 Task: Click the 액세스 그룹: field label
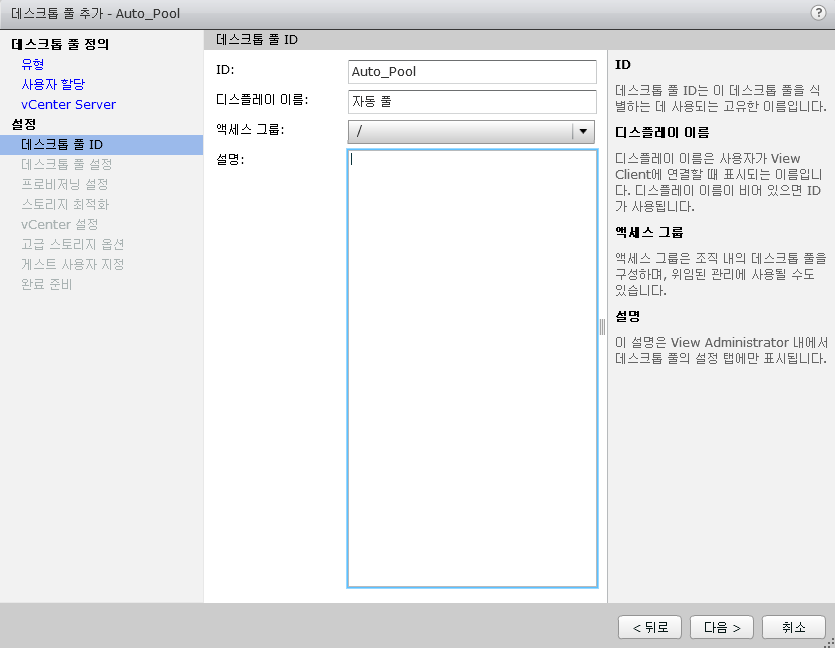click(x=250, y=129)
